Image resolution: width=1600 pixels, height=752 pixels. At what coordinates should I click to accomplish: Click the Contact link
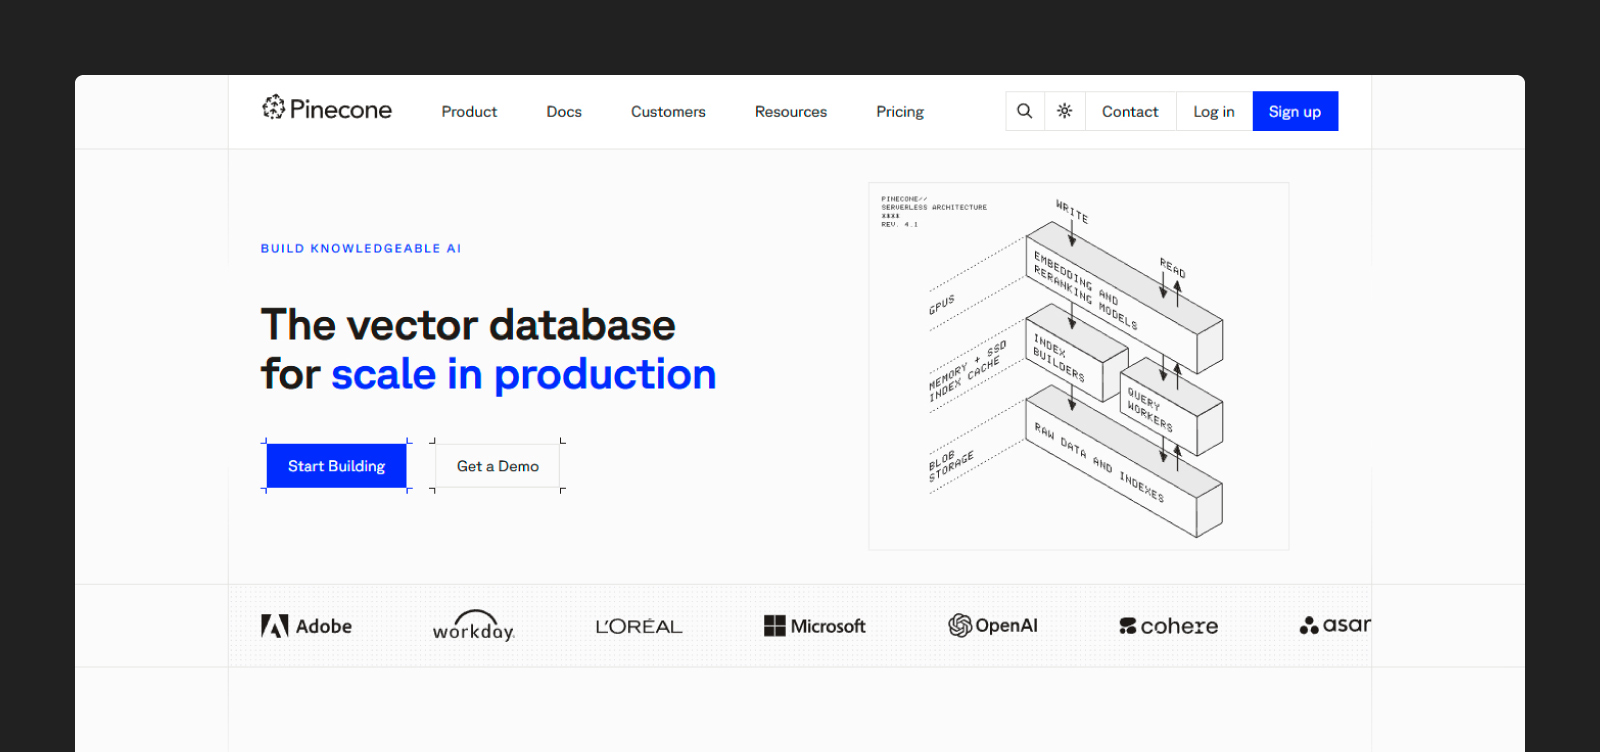point(1130,111)
